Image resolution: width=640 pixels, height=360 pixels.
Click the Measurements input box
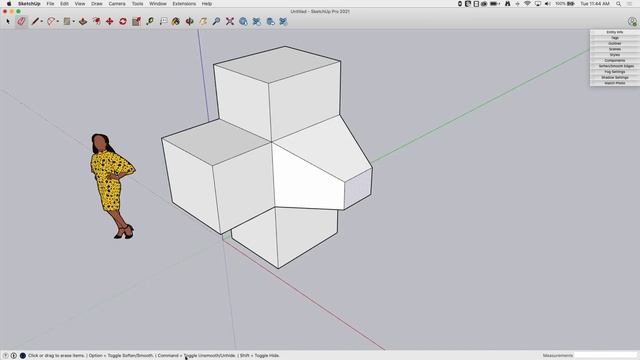pos(605,356)
